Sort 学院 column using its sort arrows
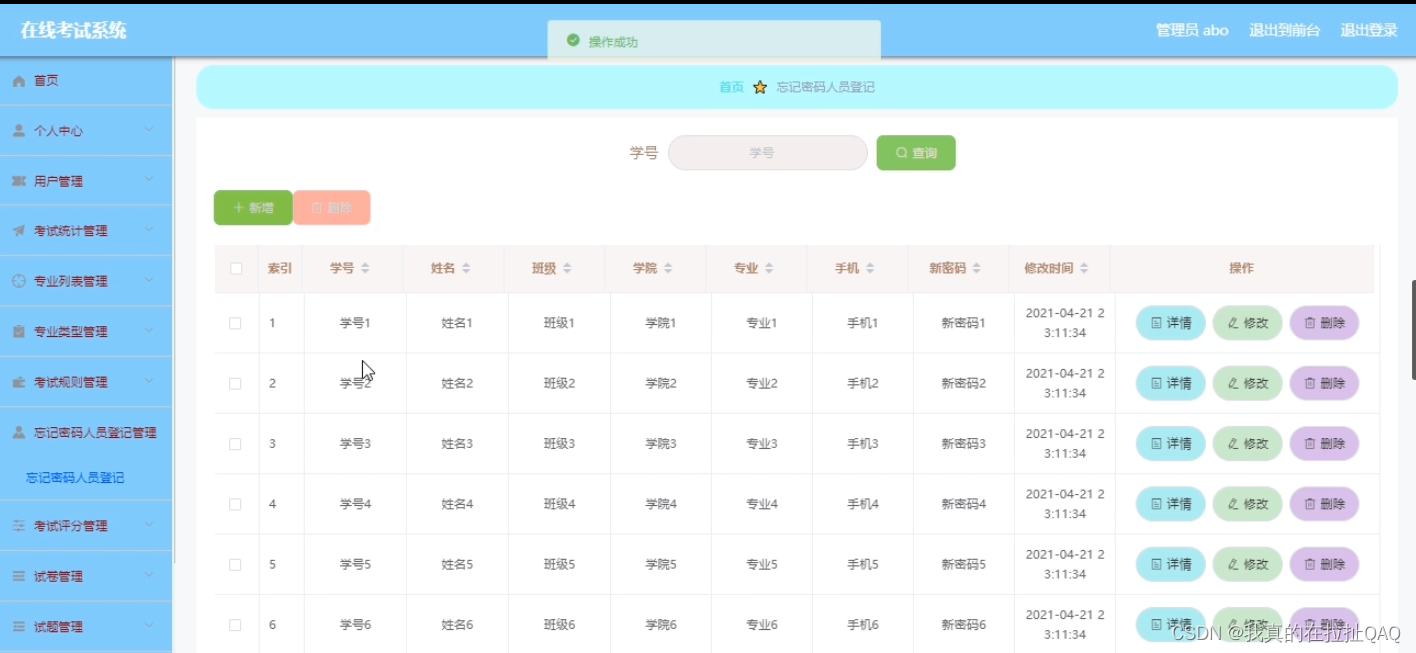 pos(668,269)
